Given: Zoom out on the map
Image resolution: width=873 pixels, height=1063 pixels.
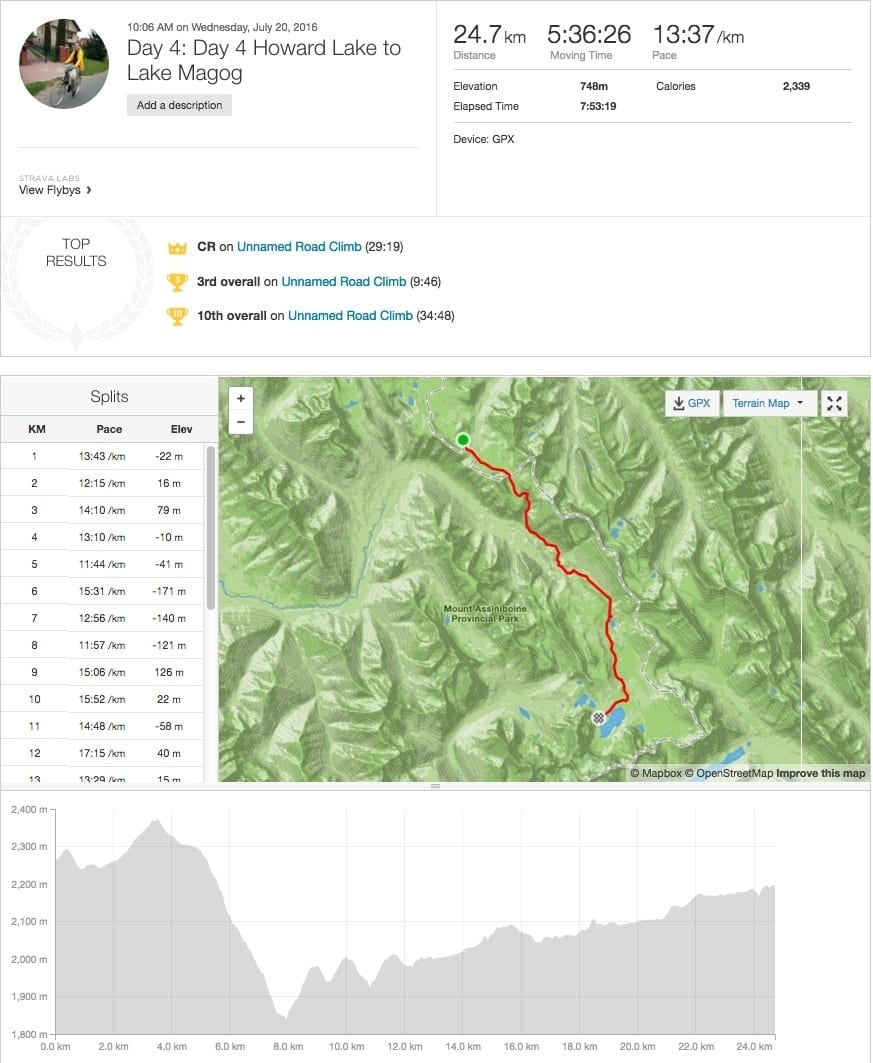Looking at the screenshot, I should click(x=240, y=422).
